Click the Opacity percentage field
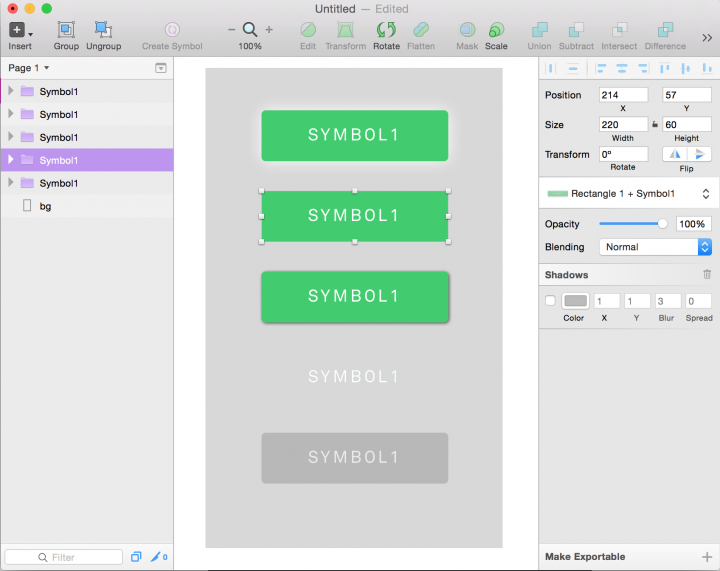This screenshot has height=571, width=720. pyautogui.click(x=693, y=224)
